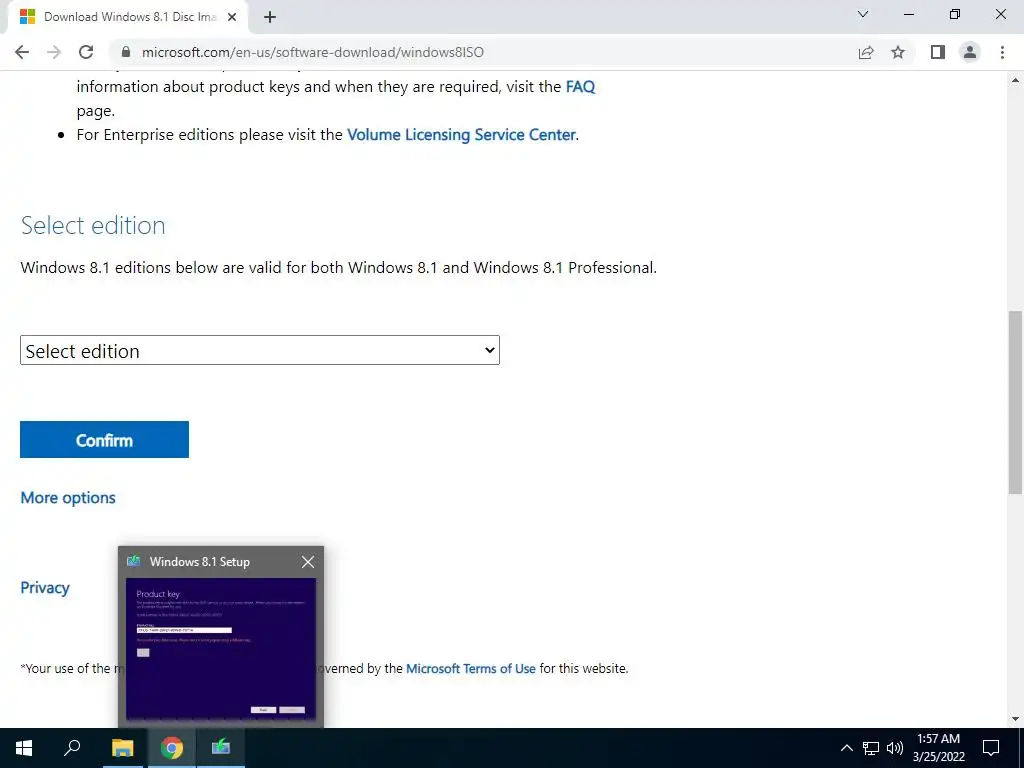
Task: Bookmark this page with the star
Action: tap(899, 52)
